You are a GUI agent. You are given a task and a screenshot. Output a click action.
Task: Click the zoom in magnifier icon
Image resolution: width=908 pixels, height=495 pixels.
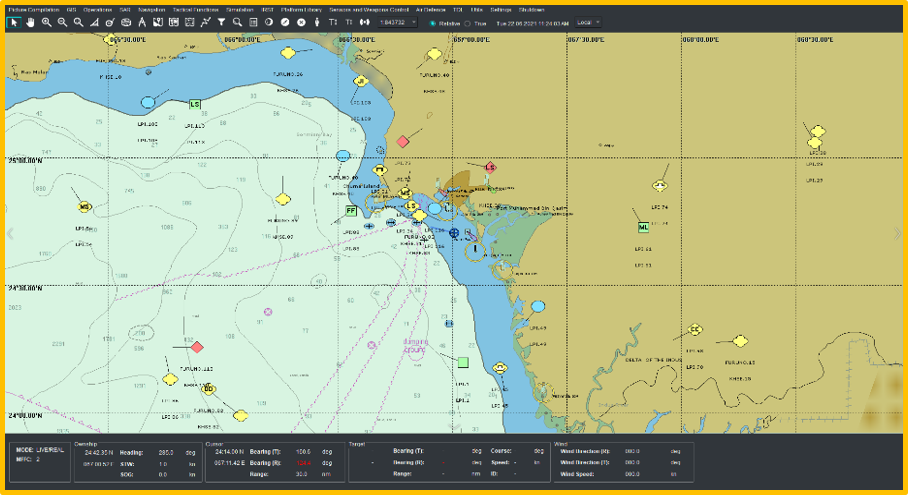[x=46, y=22]
